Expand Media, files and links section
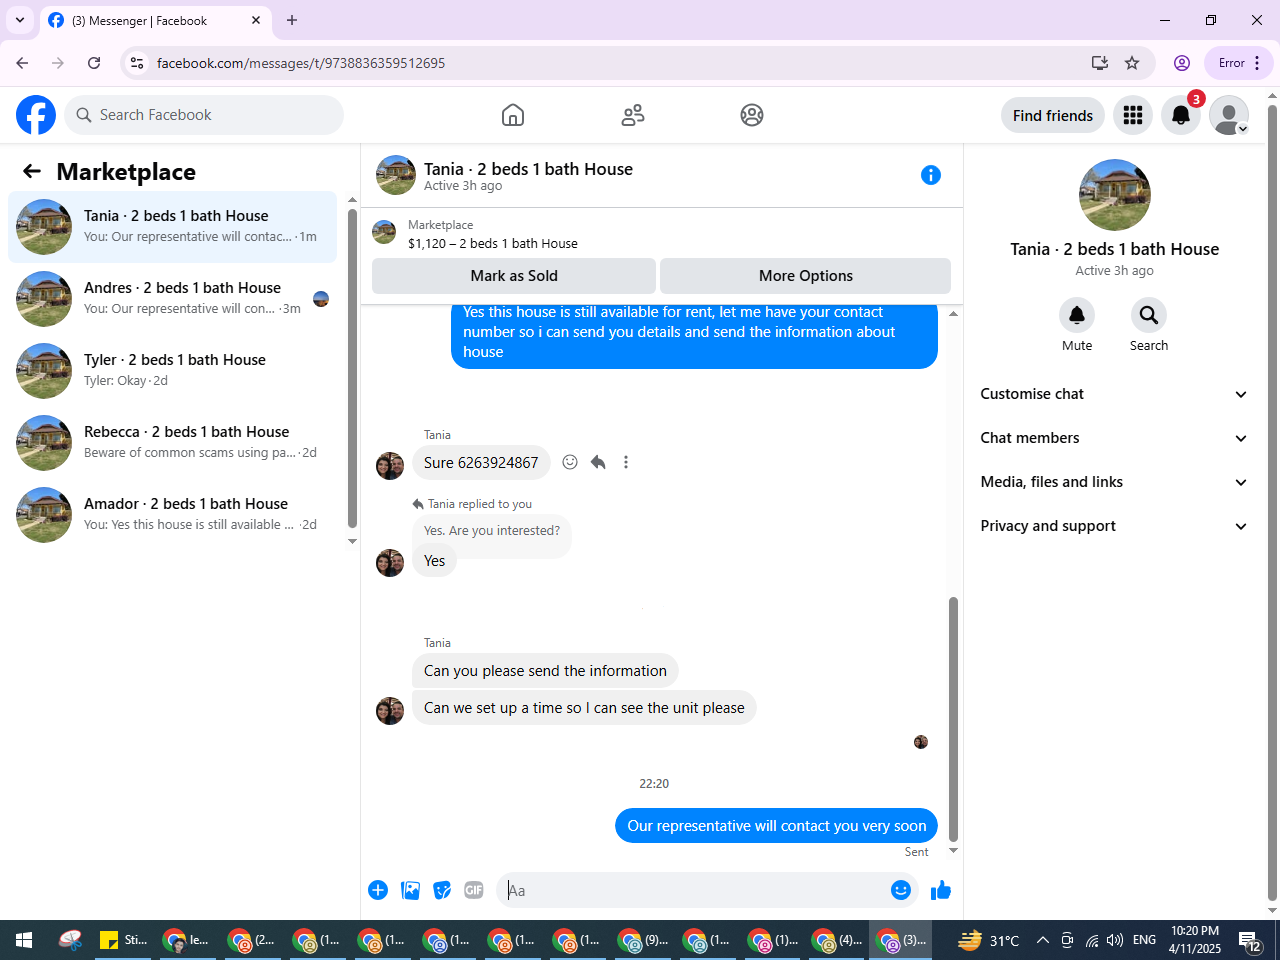The width and height of the screenshot is (1280, 960). tap(1115, 482)
